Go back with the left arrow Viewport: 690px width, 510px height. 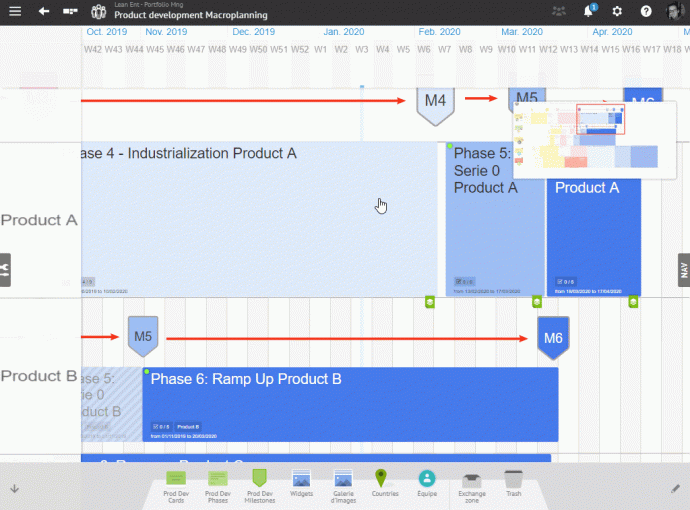click(44, 11)
